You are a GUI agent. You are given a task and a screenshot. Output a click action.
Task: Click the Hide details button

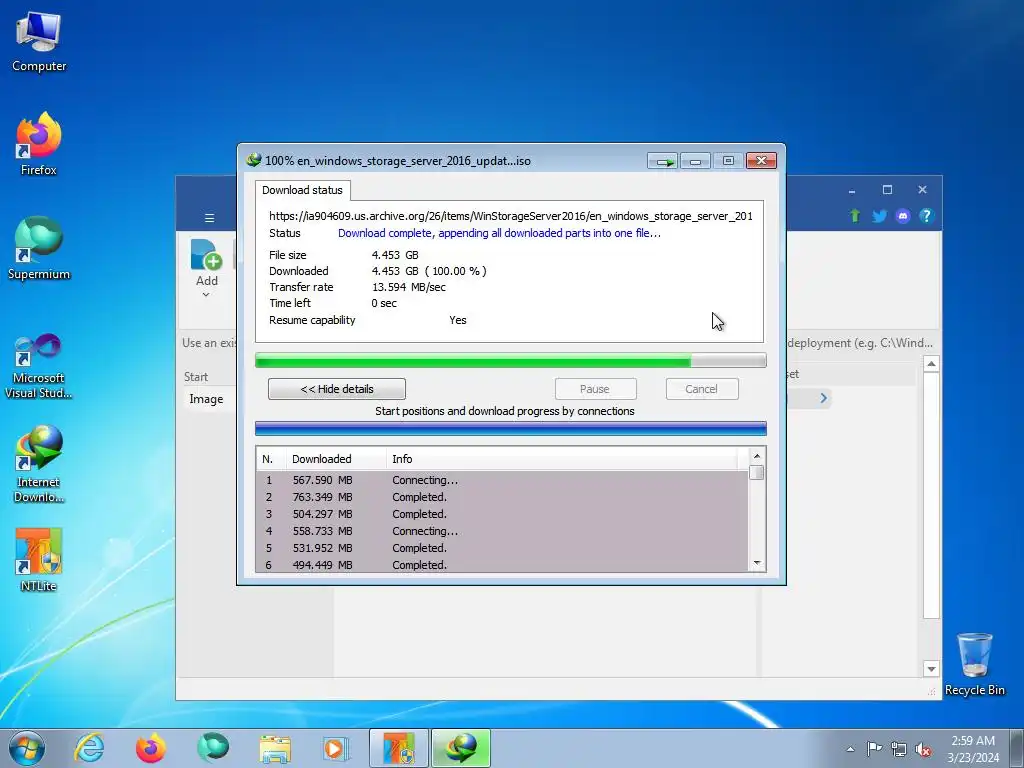337,389
